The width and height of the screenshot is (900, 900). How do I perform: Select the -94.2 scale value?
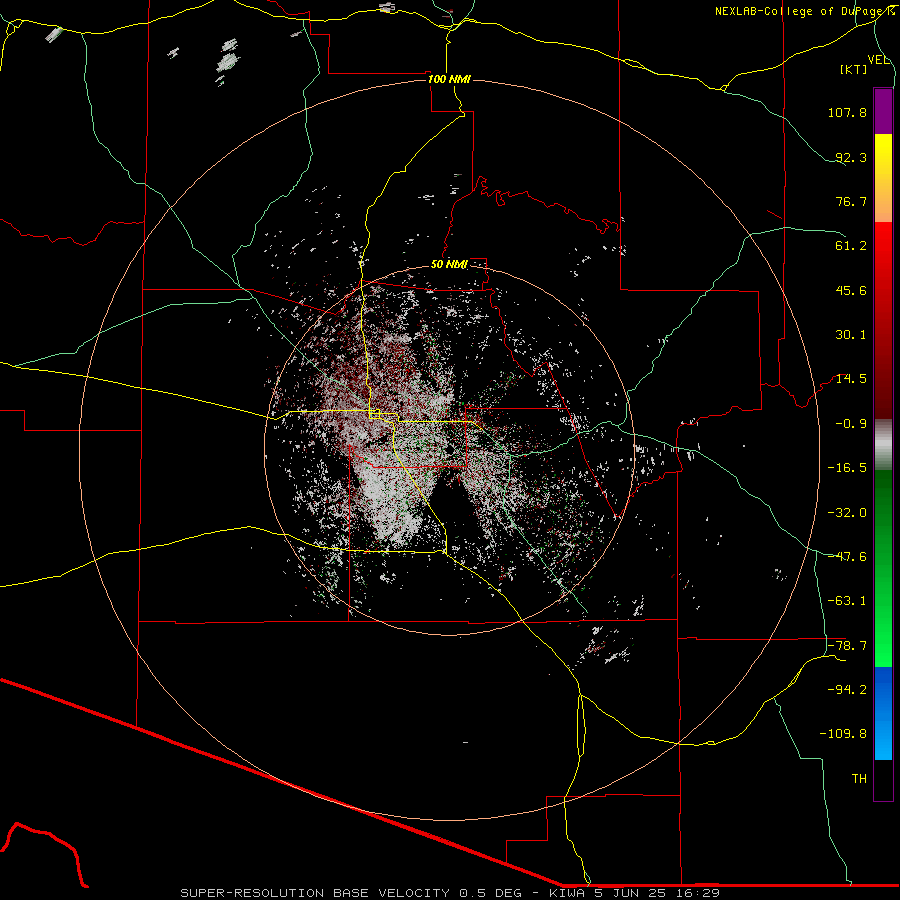(847, 690)
